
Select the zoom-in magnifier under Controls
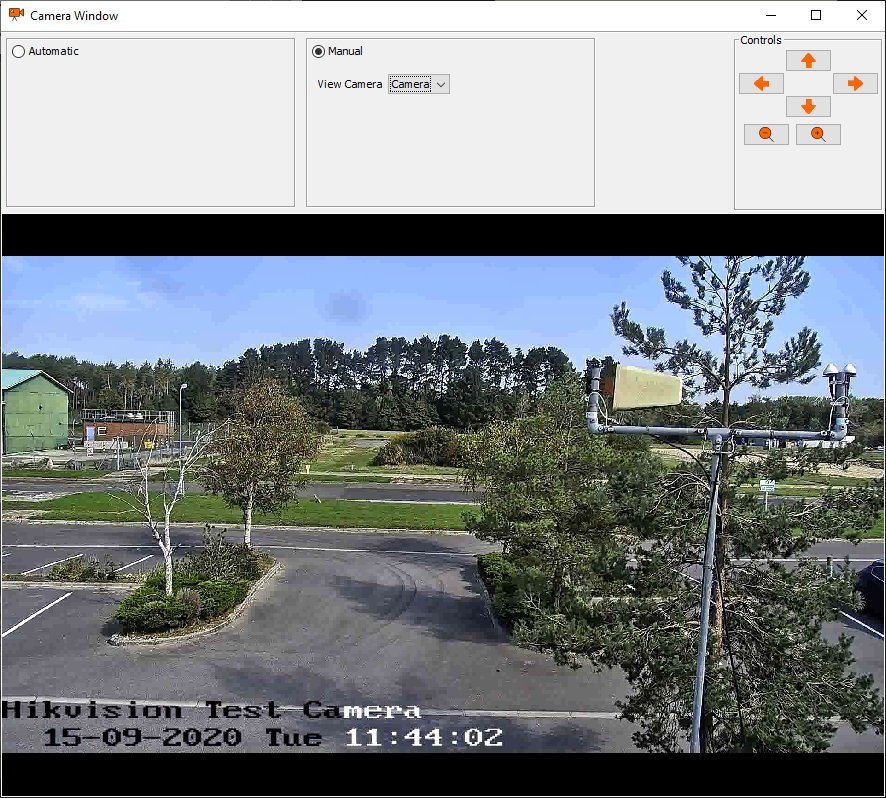pos(818,133)
